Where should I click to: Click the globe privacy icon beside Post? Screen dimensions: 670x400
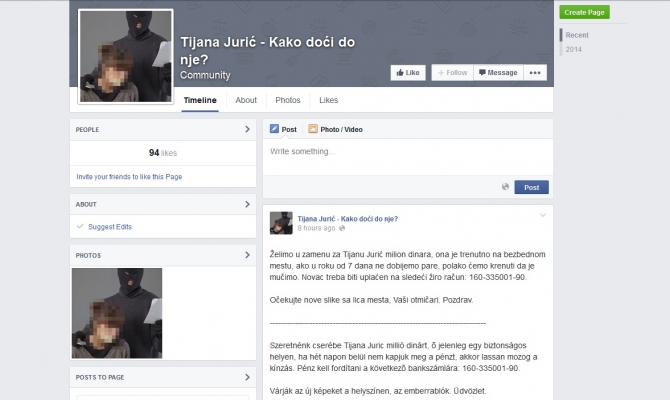[505, 187]
